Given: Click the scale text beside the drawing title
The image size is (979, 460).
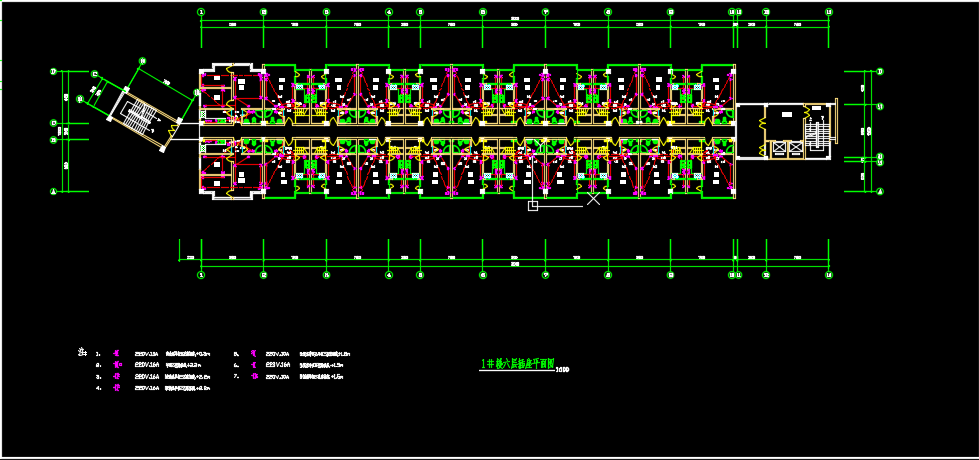Looking at the screenshot, I should (562, 370).
